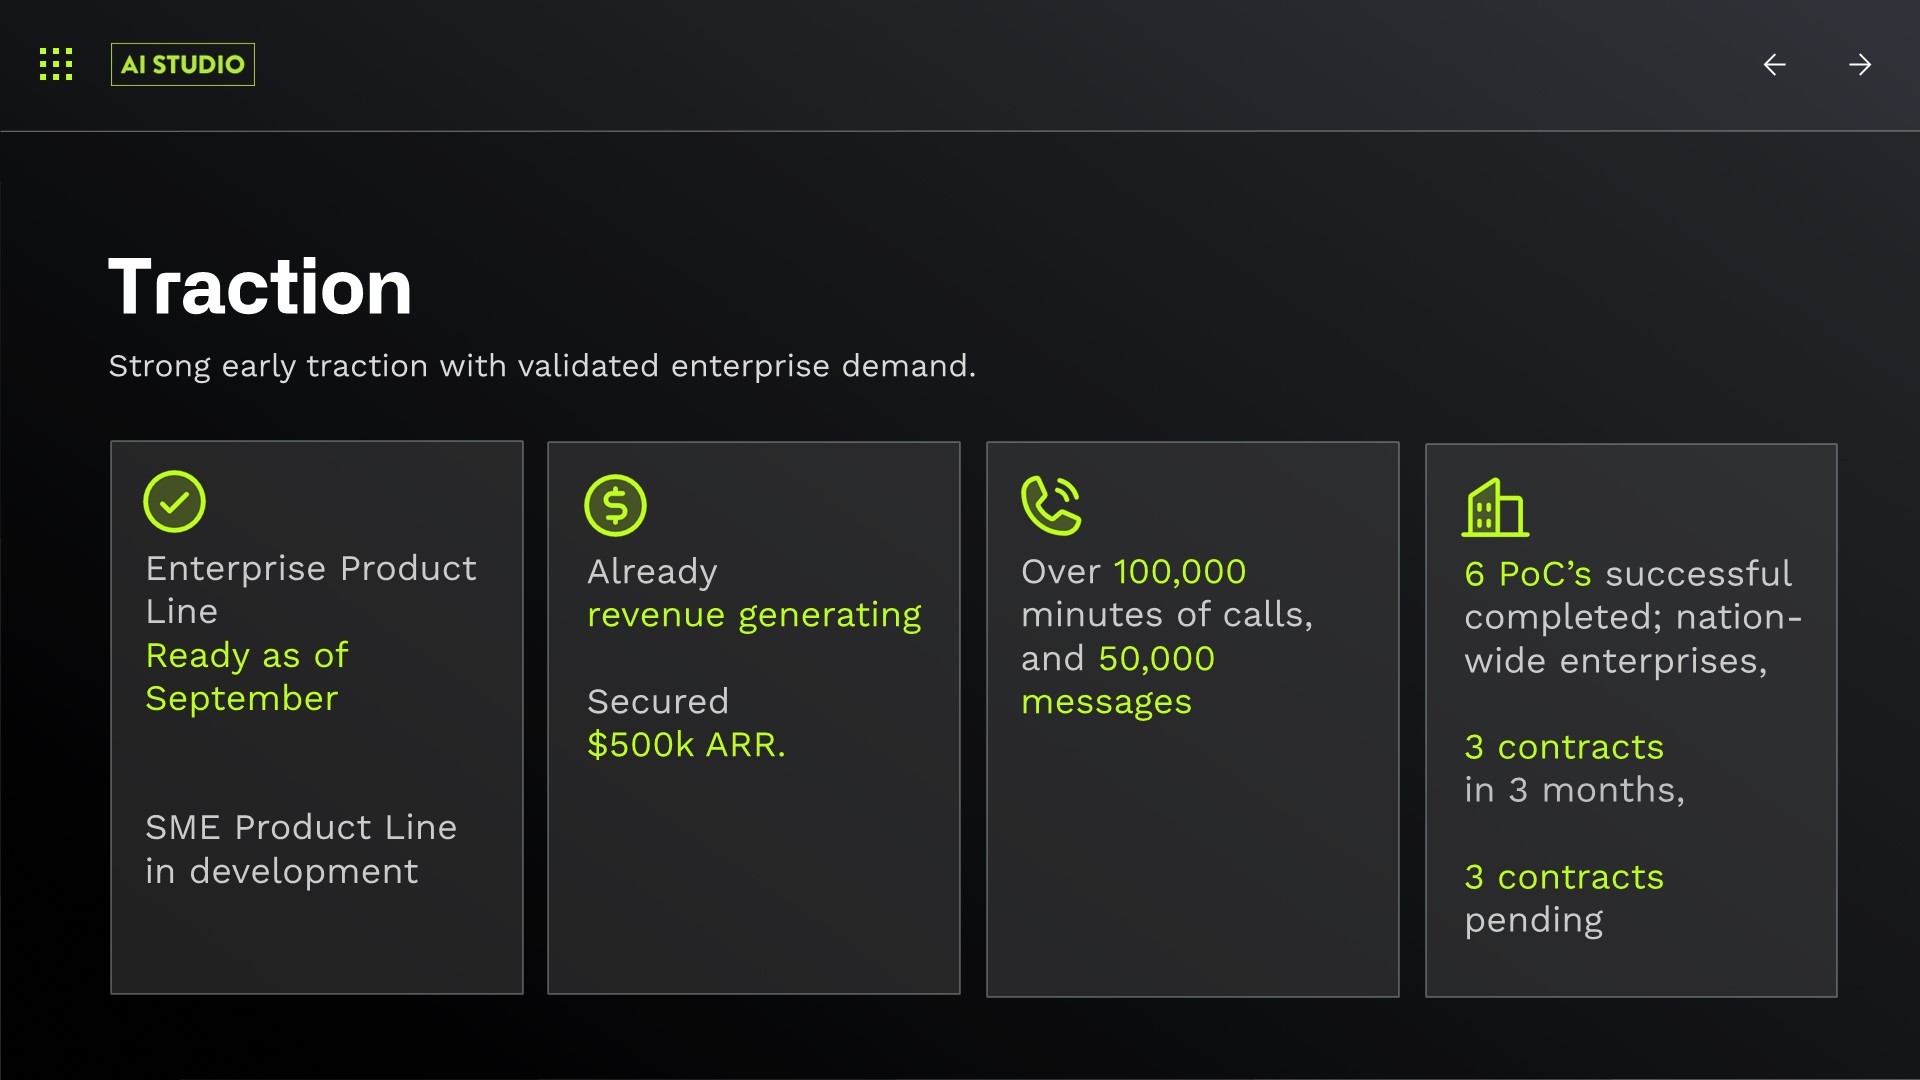Viewport: 1920px width, 1080px height.
Task: Click the '100,000' minutes figure
Action: (x=1179, y=571)
